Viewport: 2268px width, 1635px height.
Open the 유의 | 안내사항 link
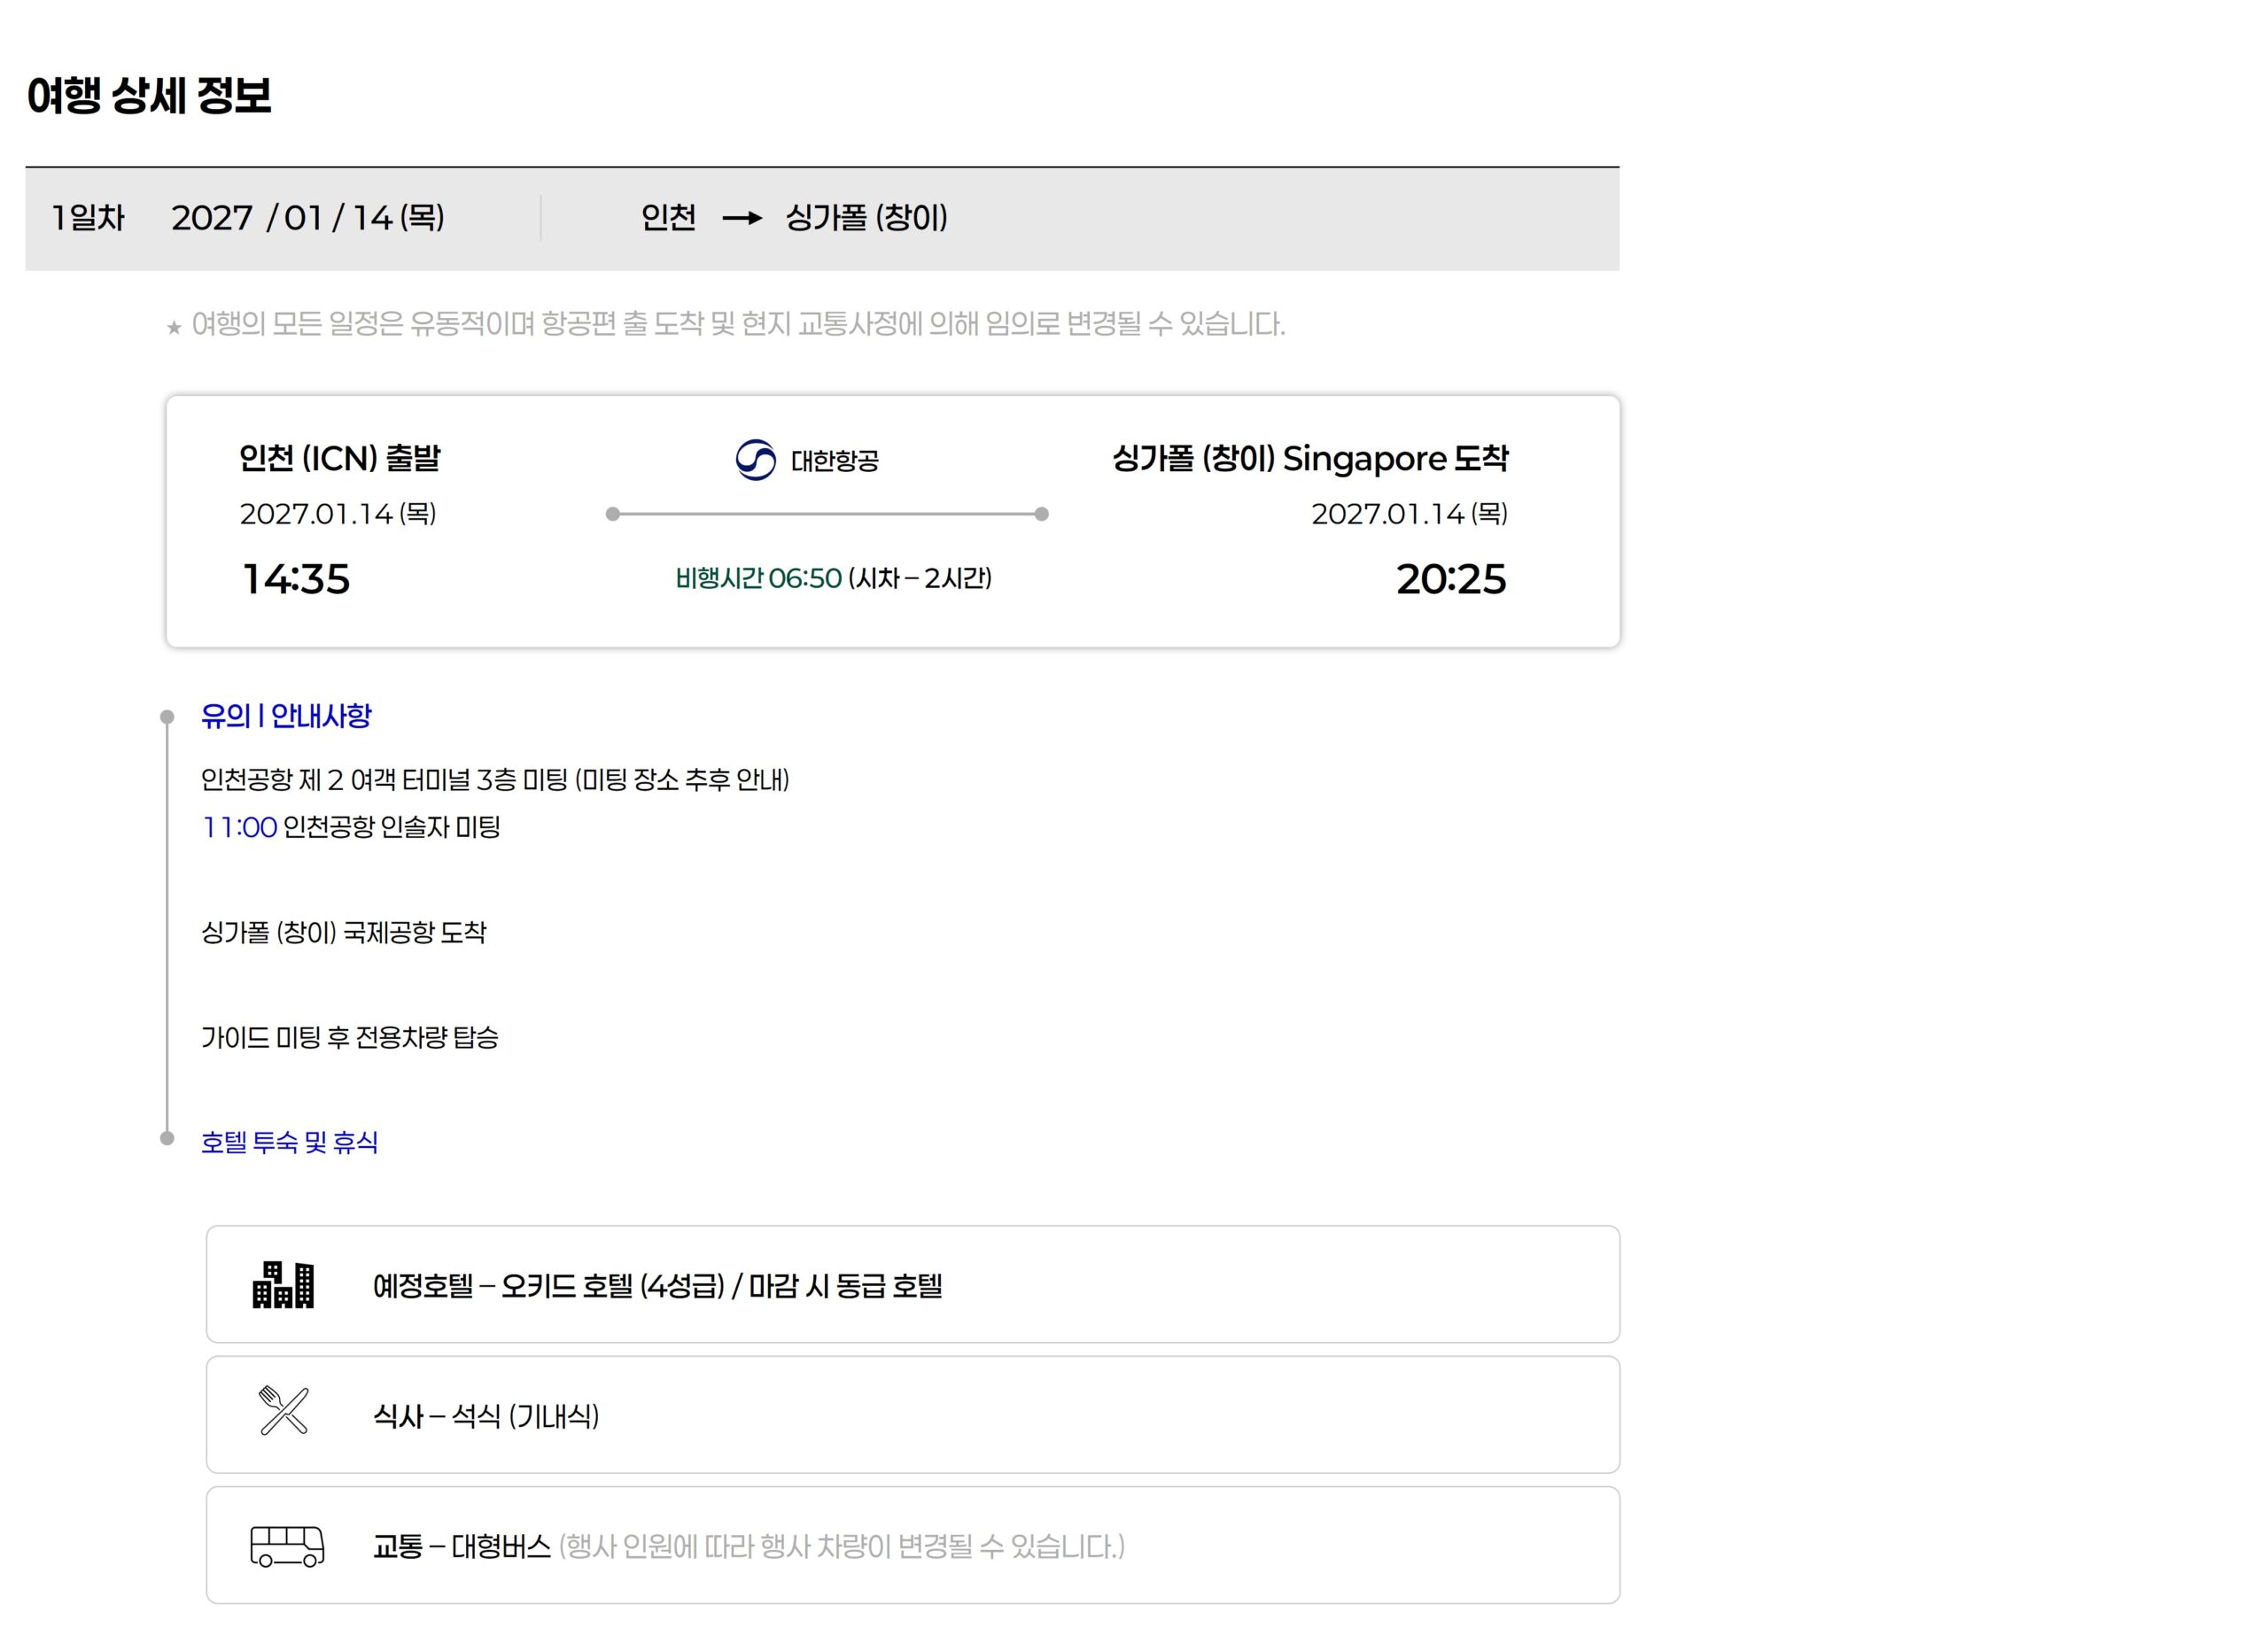(x=286, y=716)
